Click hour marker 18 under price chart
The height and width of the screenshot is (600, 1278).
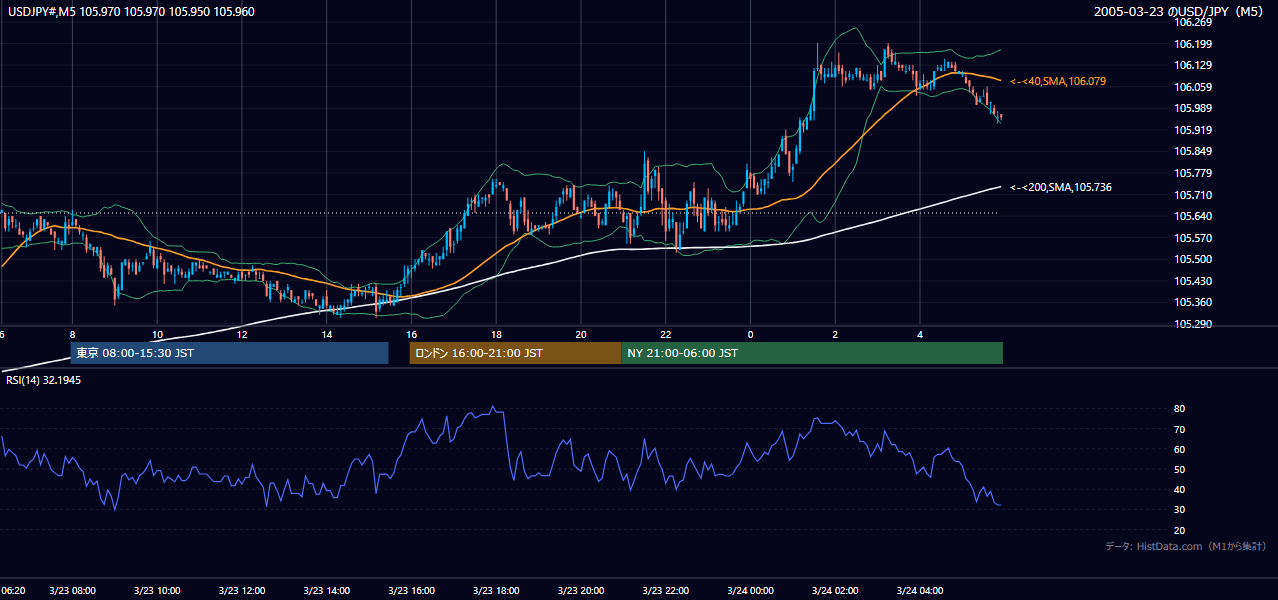(x=496, y=334)
